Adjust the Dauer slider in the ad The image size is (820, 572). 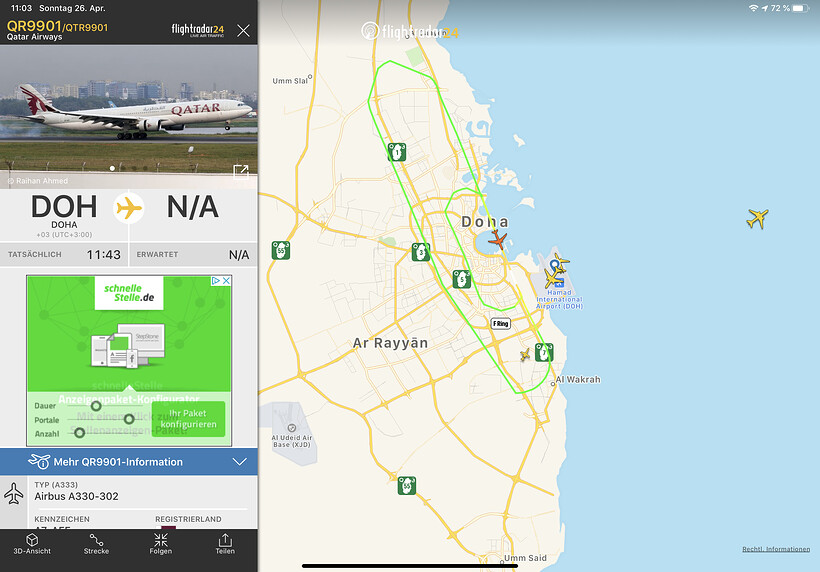[96, 406]
